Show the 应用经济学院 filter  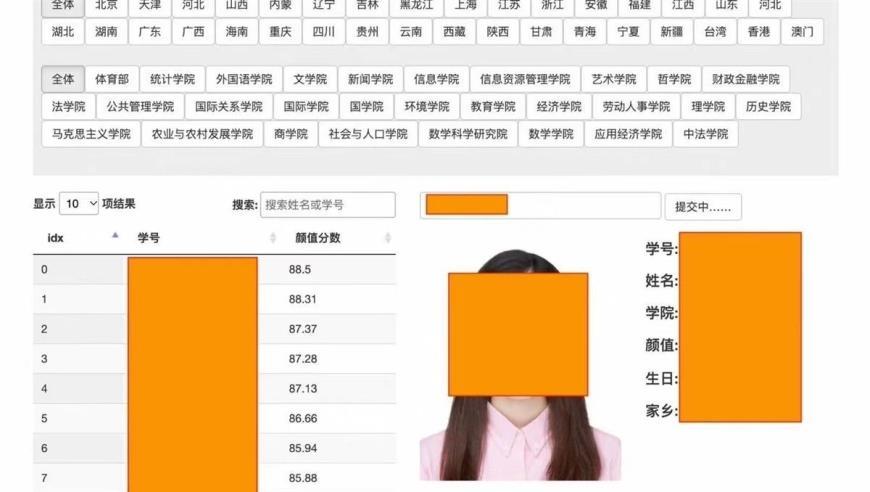coord(628,134)
